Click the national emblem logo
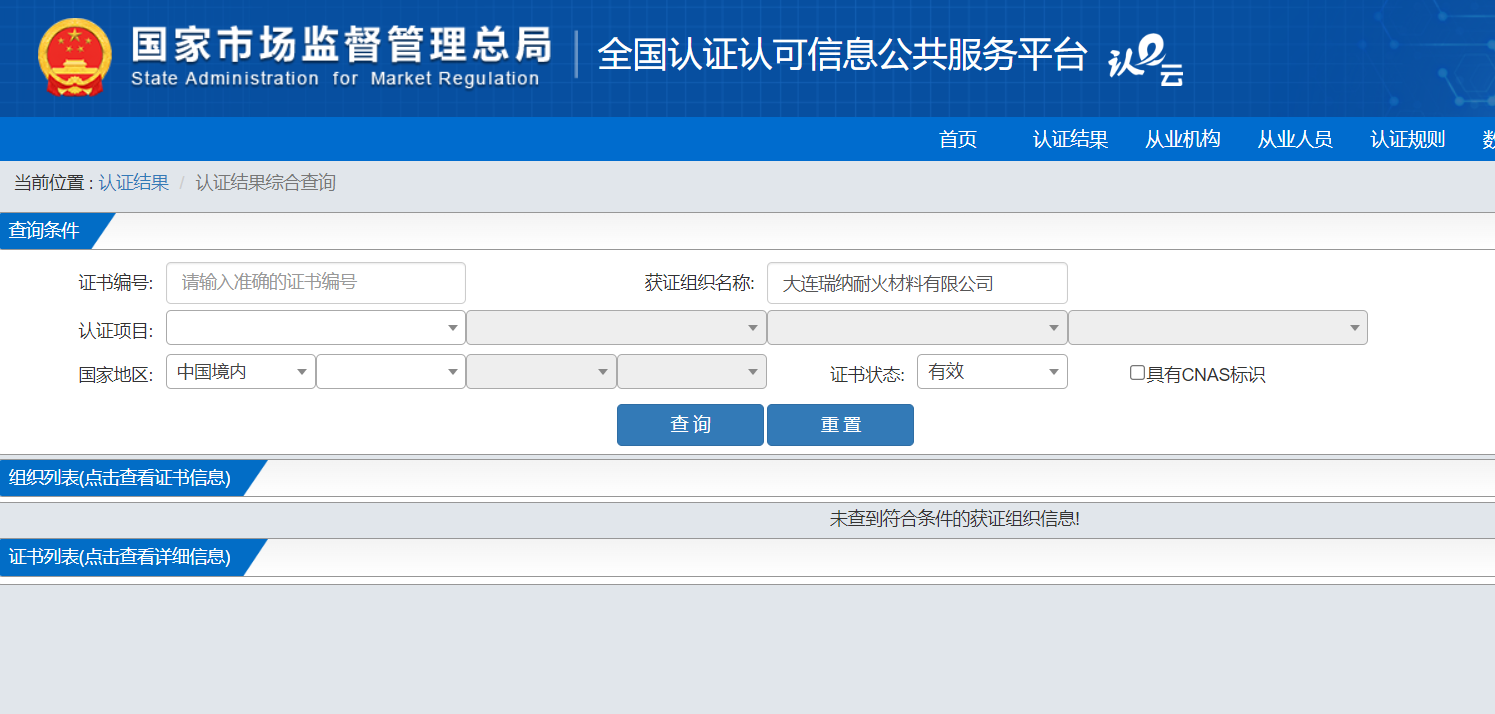The image size is (1495, 714). [x=76, y=57]
